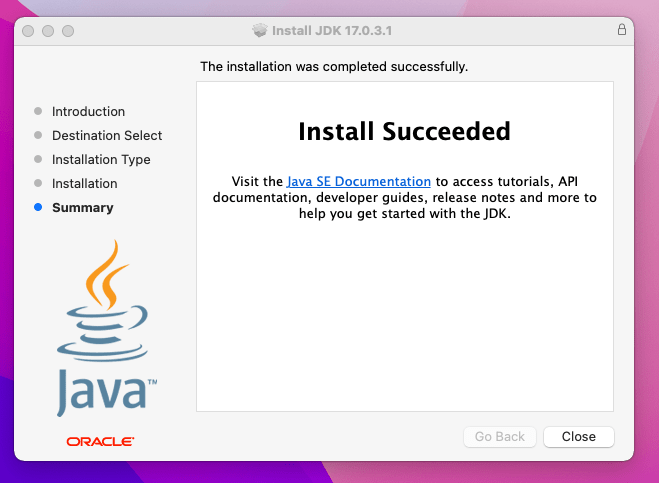The image size is (659, 483).
Task: Click the Close button to finish
Action: coord(579,437)
